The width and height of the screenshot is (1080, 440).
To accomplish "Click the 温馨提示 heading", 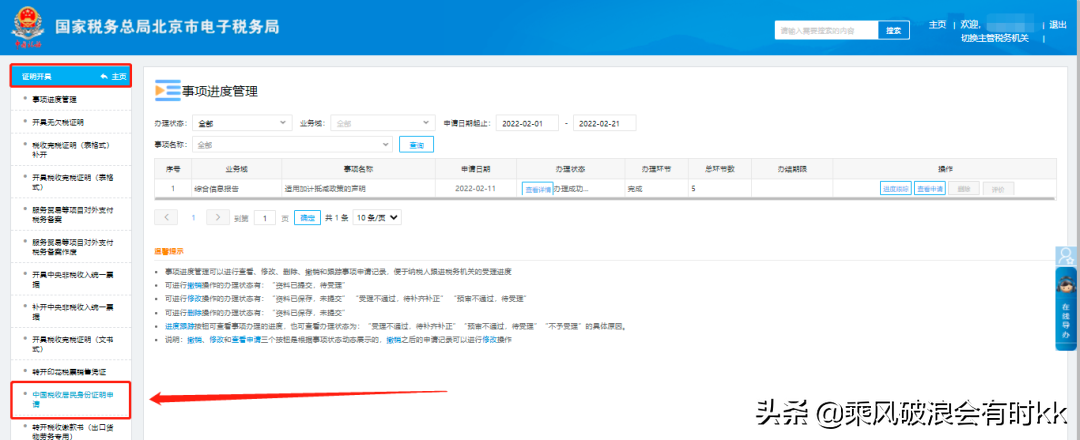I will pyautogui.click(x=169, y=251).
